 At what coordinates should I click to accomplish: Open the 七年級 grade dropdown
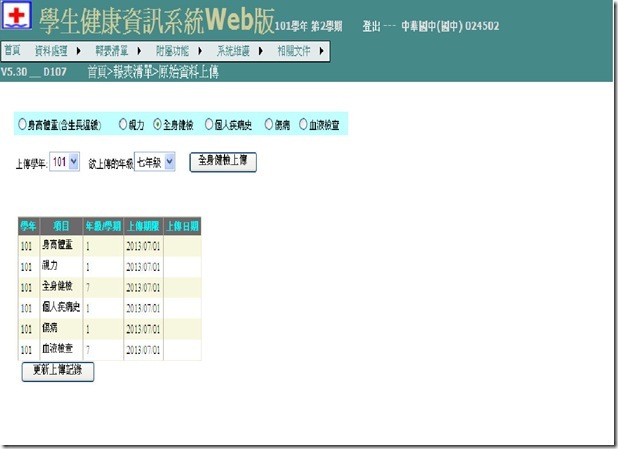pyautogui.click(x=155, y=162)
